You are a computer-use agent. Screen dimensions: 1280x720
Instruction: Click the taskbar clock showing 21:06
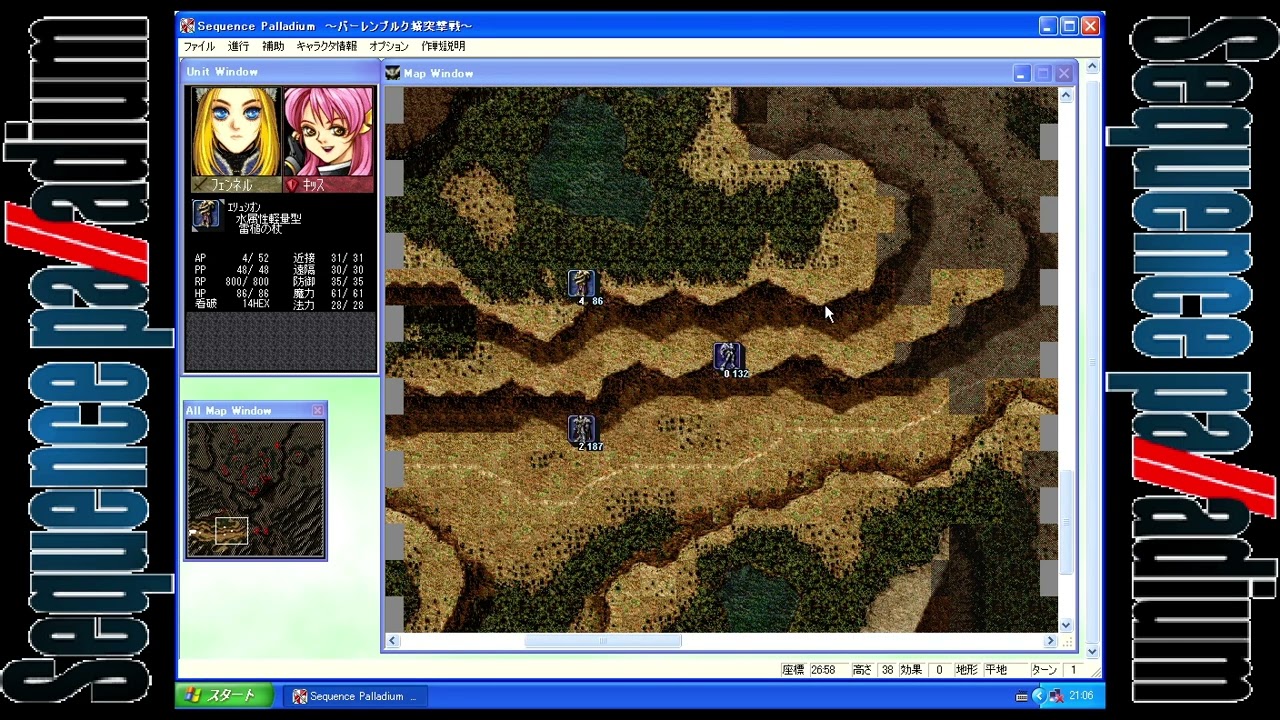[1081, 696]
